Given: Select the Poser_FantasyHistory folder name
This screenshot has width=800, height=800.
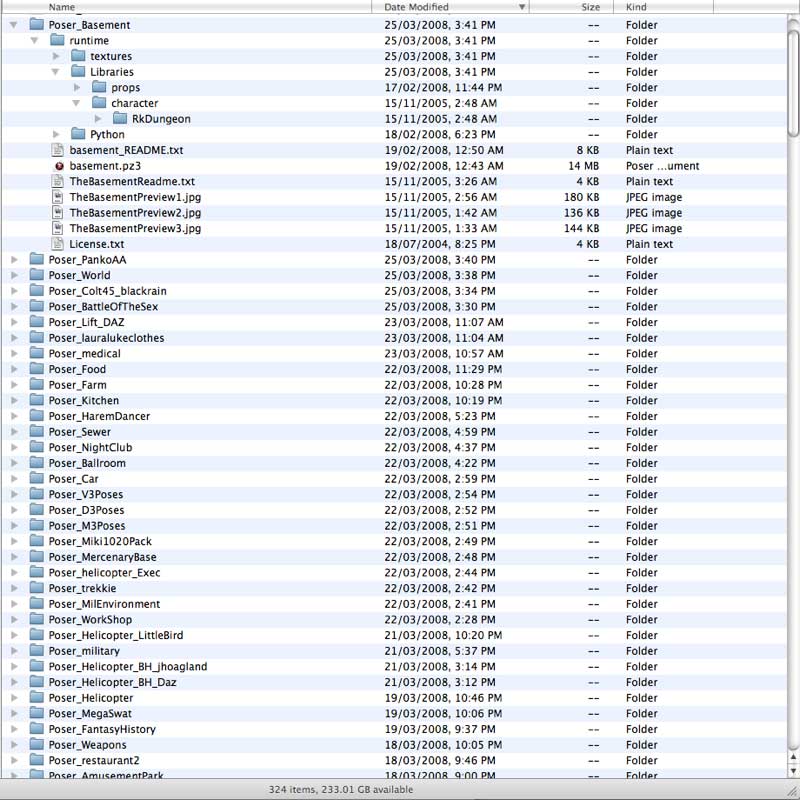Looking at the screenshot, I should point(102,729).
